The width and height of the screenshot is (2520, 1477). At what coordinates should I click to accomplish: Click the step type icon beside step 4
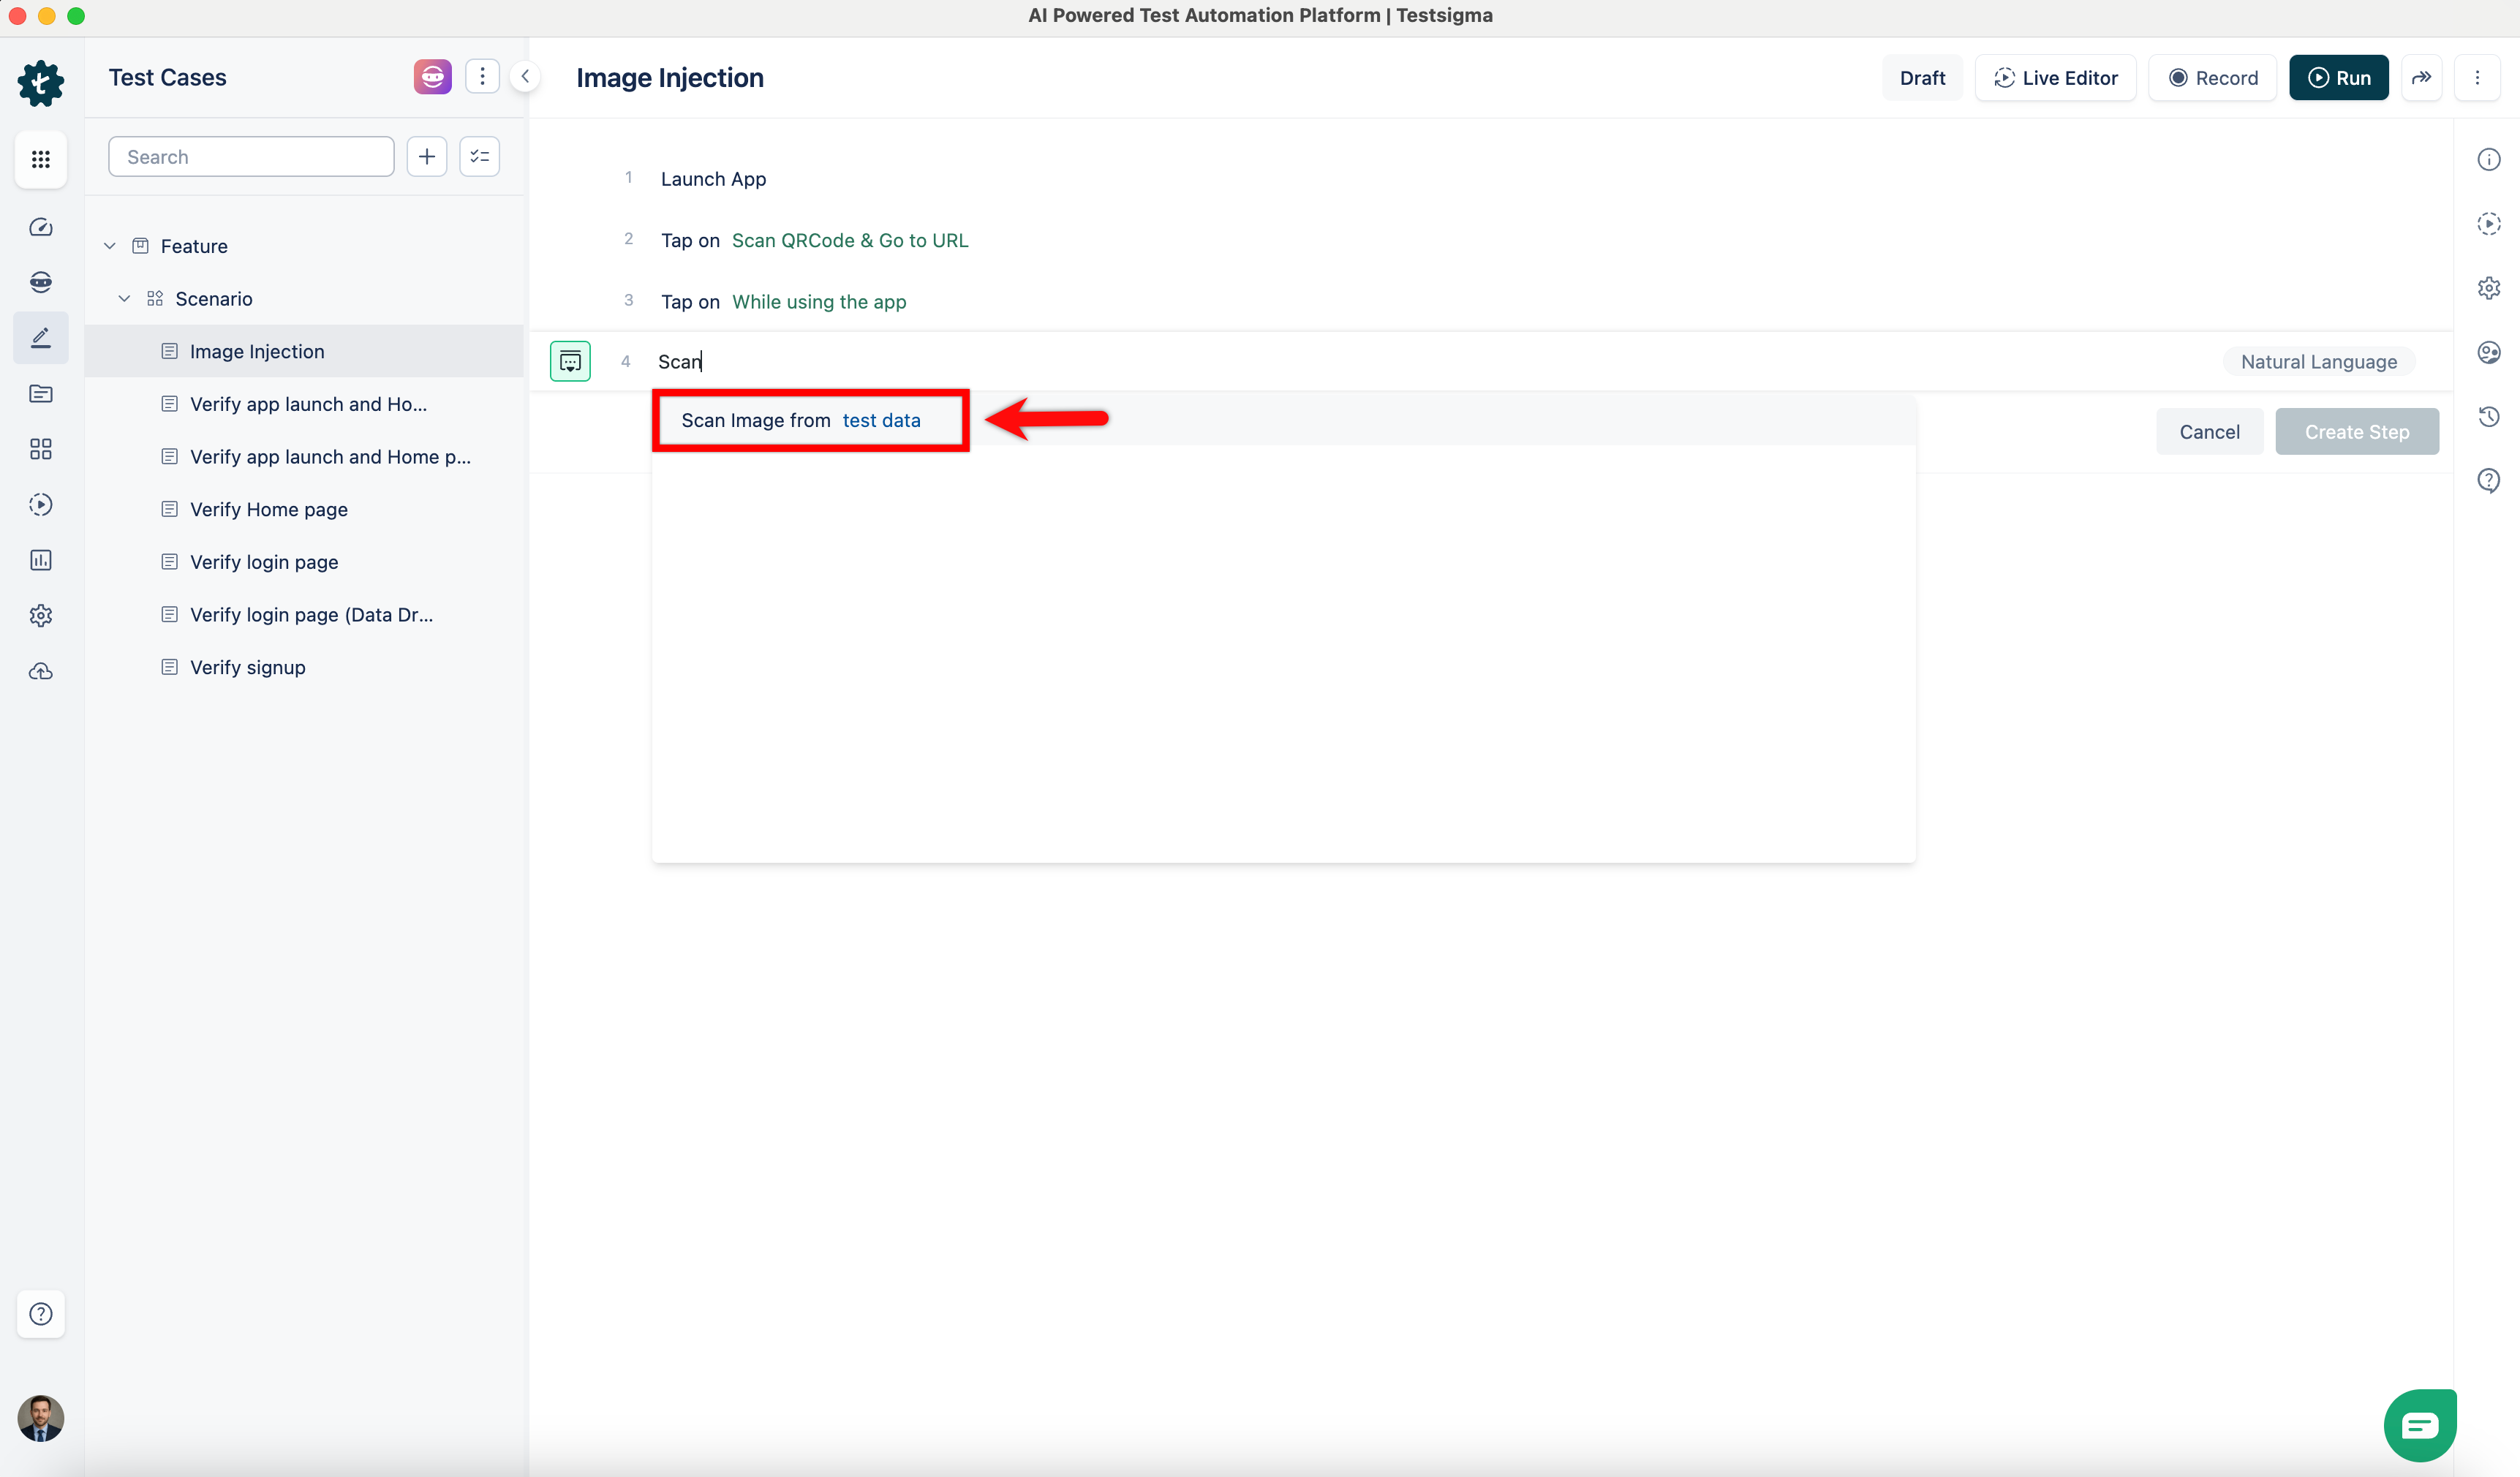pyautogui.click(x=570, y=361)
